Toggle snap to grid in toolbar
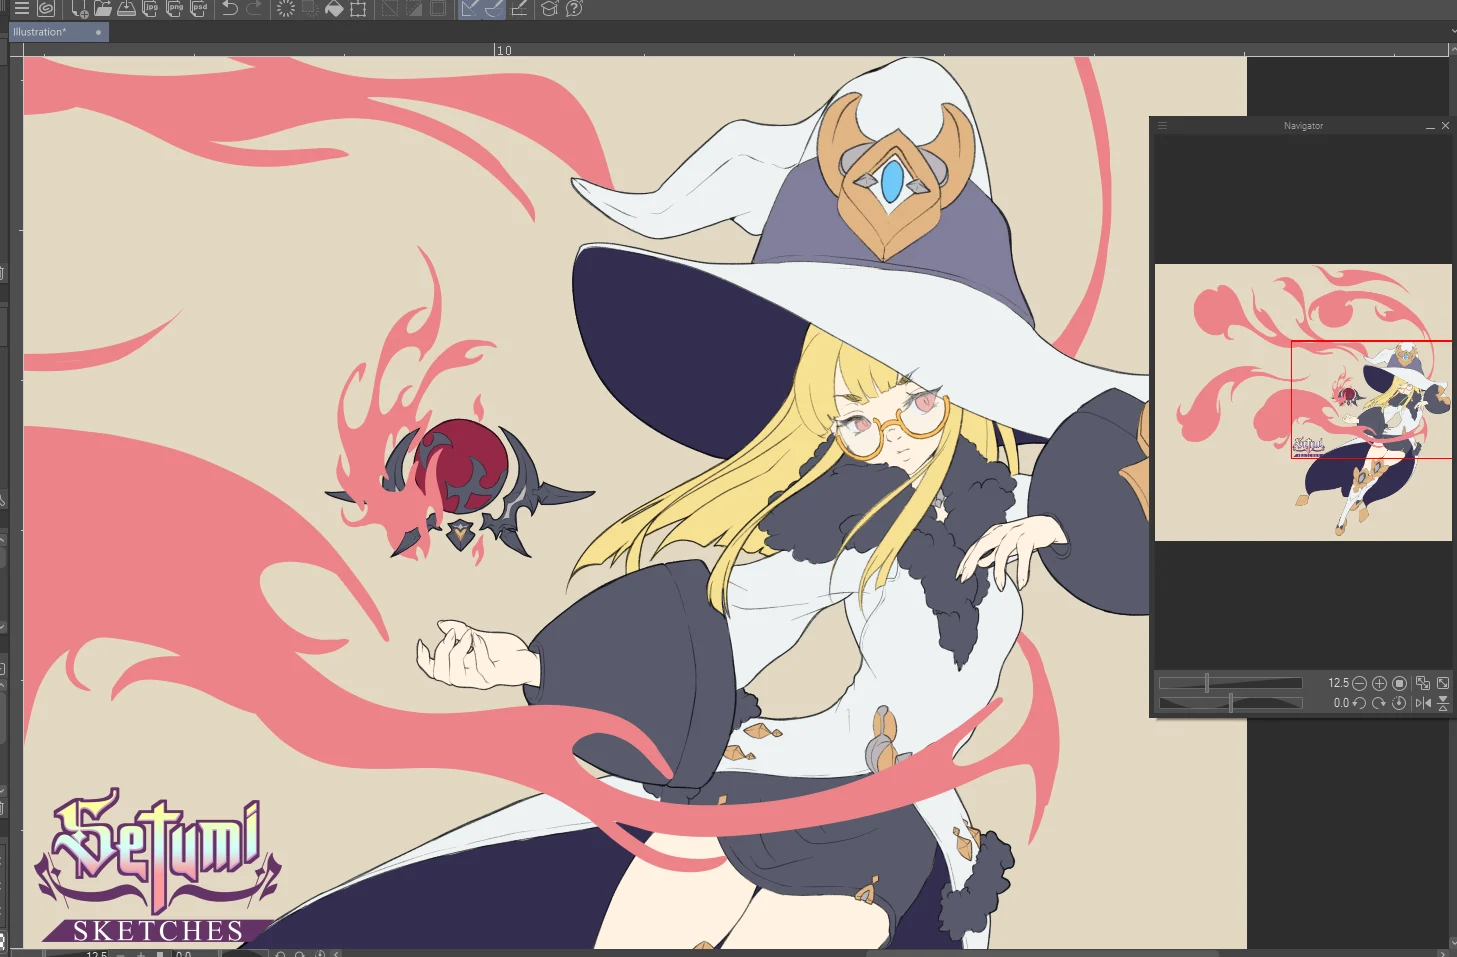Image resolution: width=1457 pixels, height=957 pixels. [519, 9]
